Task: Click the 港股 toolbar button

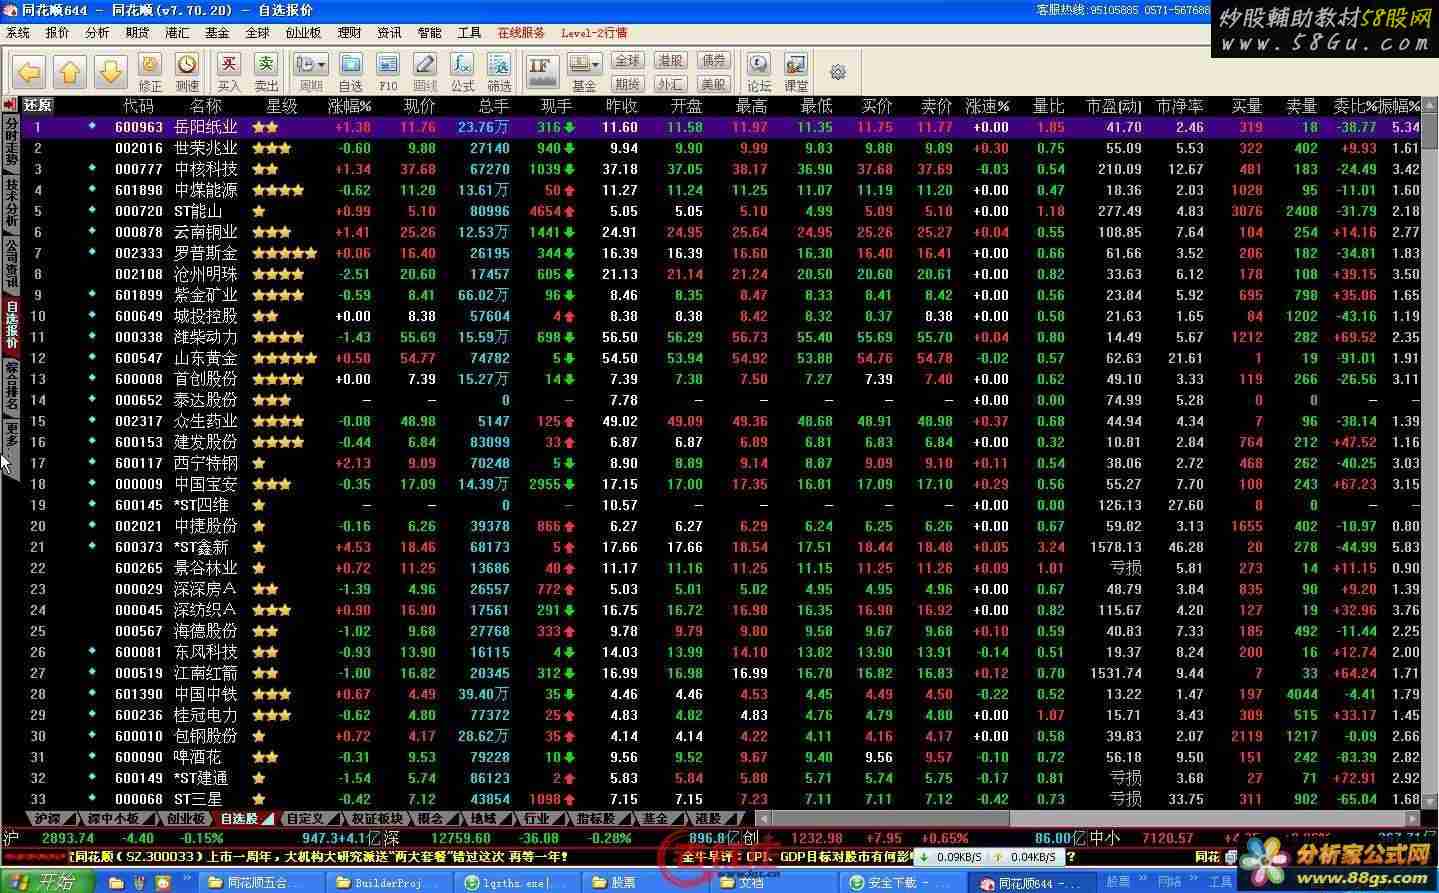Action: click(x=670, y=61)
